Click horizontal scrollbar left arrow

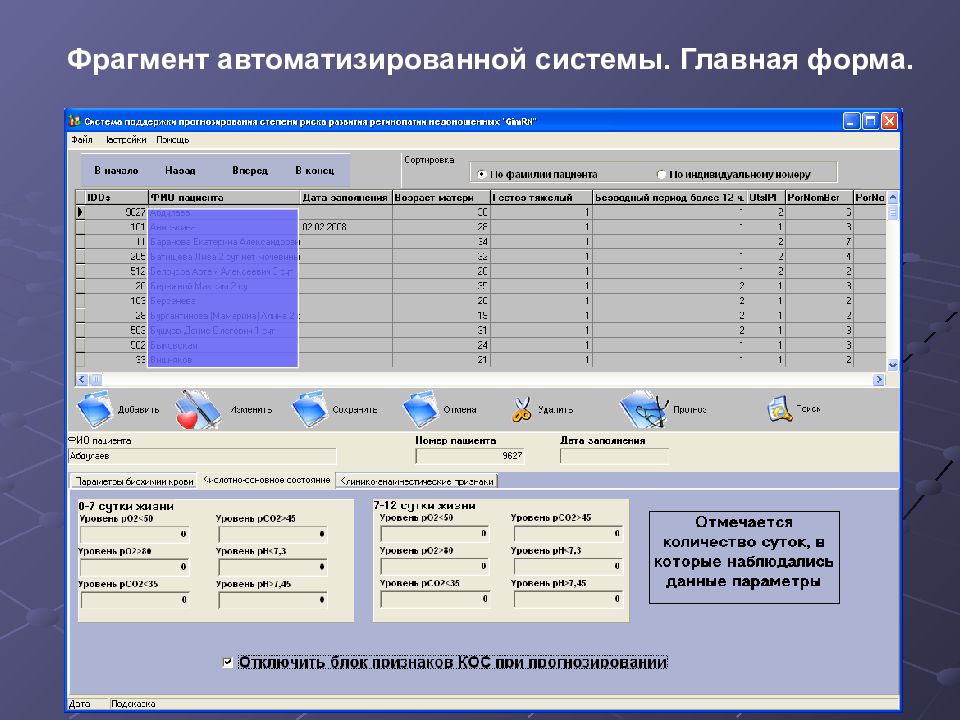pyautogui.click(x=82, y=380)
